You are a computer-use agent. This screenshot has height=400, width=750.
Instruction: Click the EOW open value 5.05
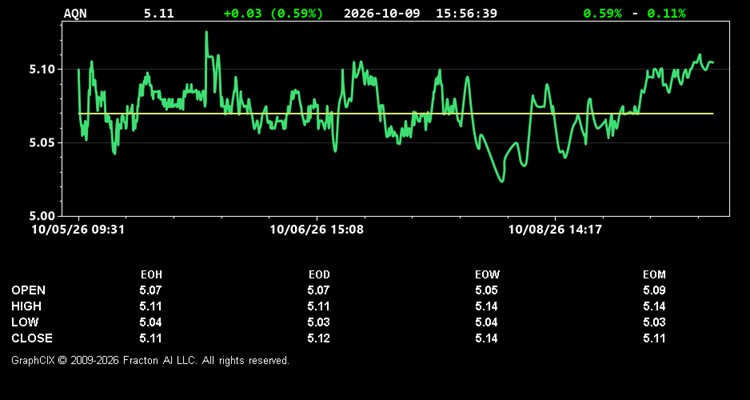pos(486,290)
